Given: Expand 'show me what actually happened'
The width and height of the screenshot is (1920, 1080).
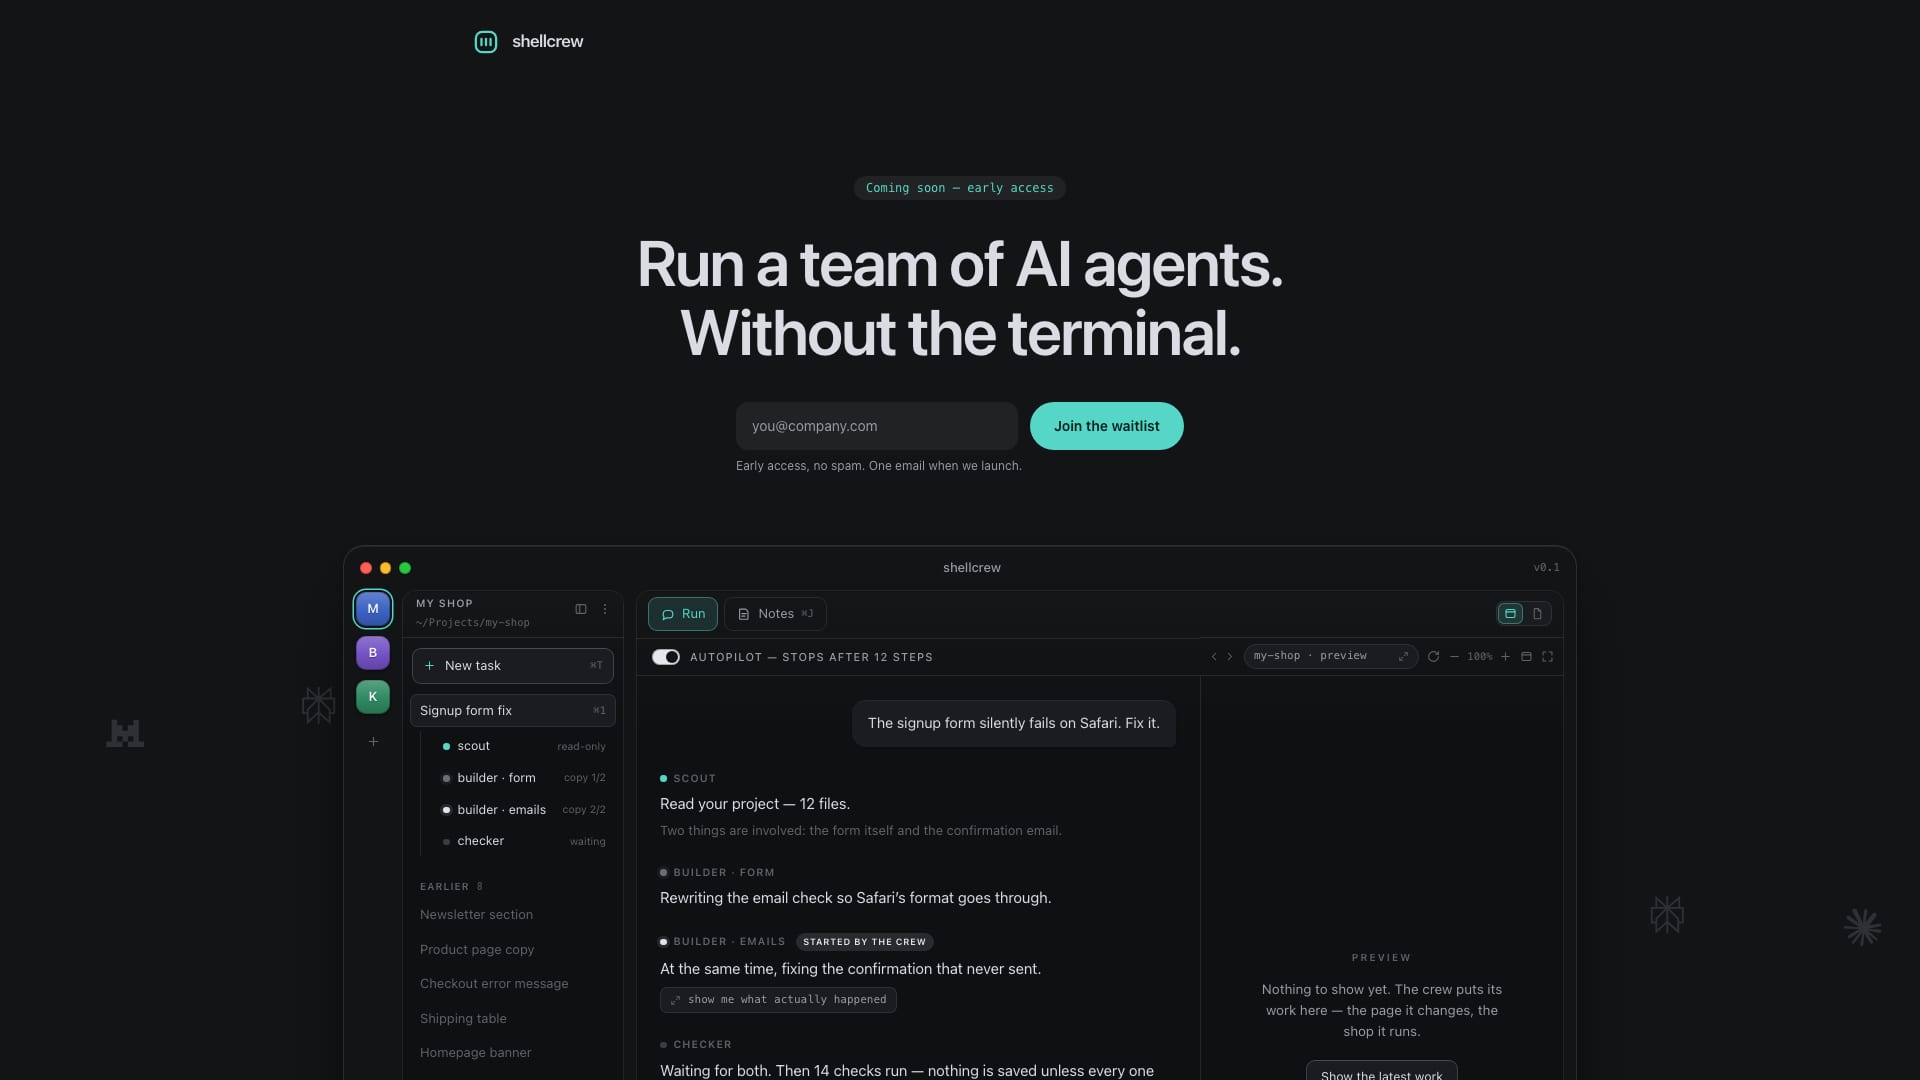Looking at the screenshot, I should click(x=778, y=1000).
